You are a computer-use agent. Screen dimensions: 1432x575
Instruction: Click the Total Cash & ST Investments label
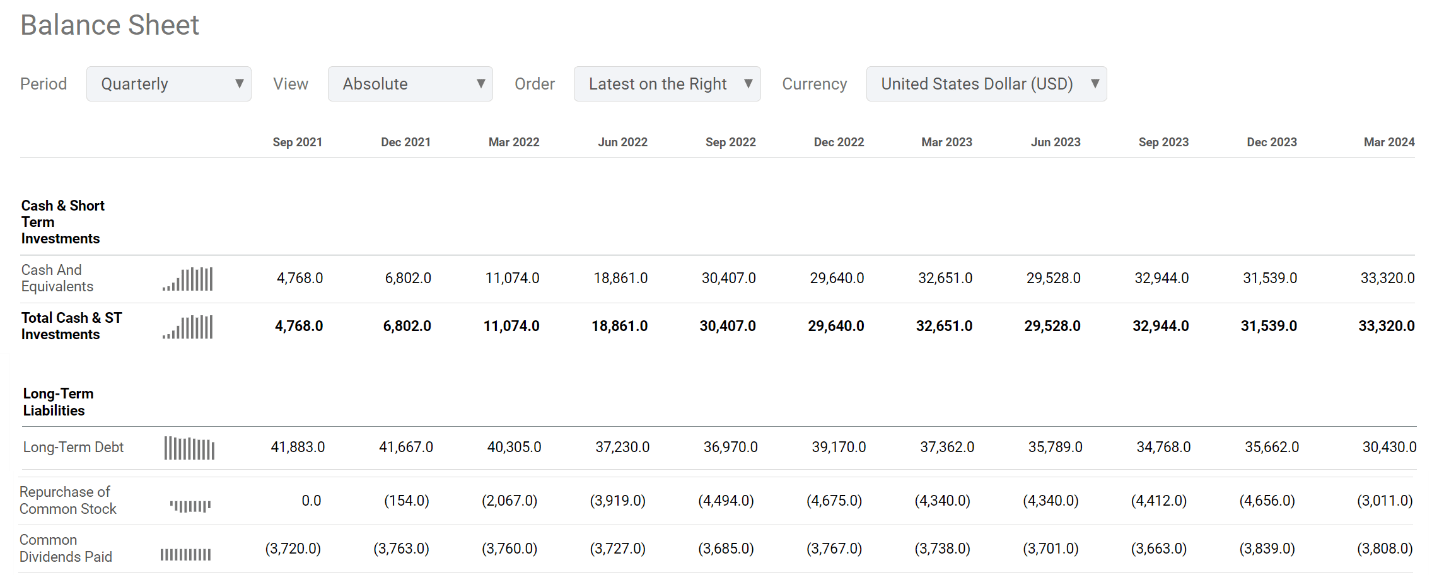71,326
